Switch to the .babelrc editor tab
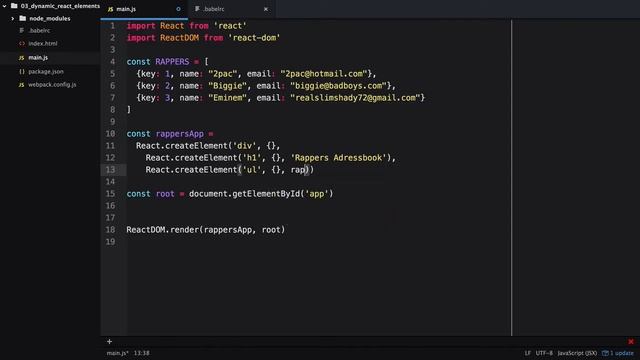 click(231, 9)
